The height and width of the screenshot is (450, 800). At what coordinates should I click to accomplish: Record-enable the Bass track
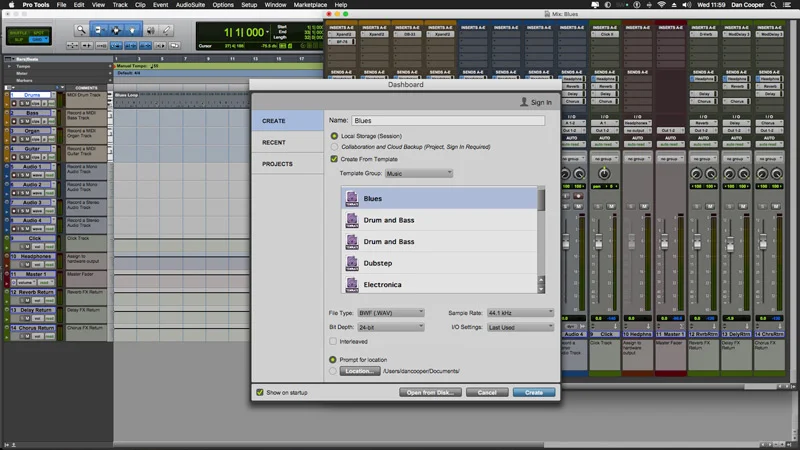pyautogui.click(x=14, y=121)
